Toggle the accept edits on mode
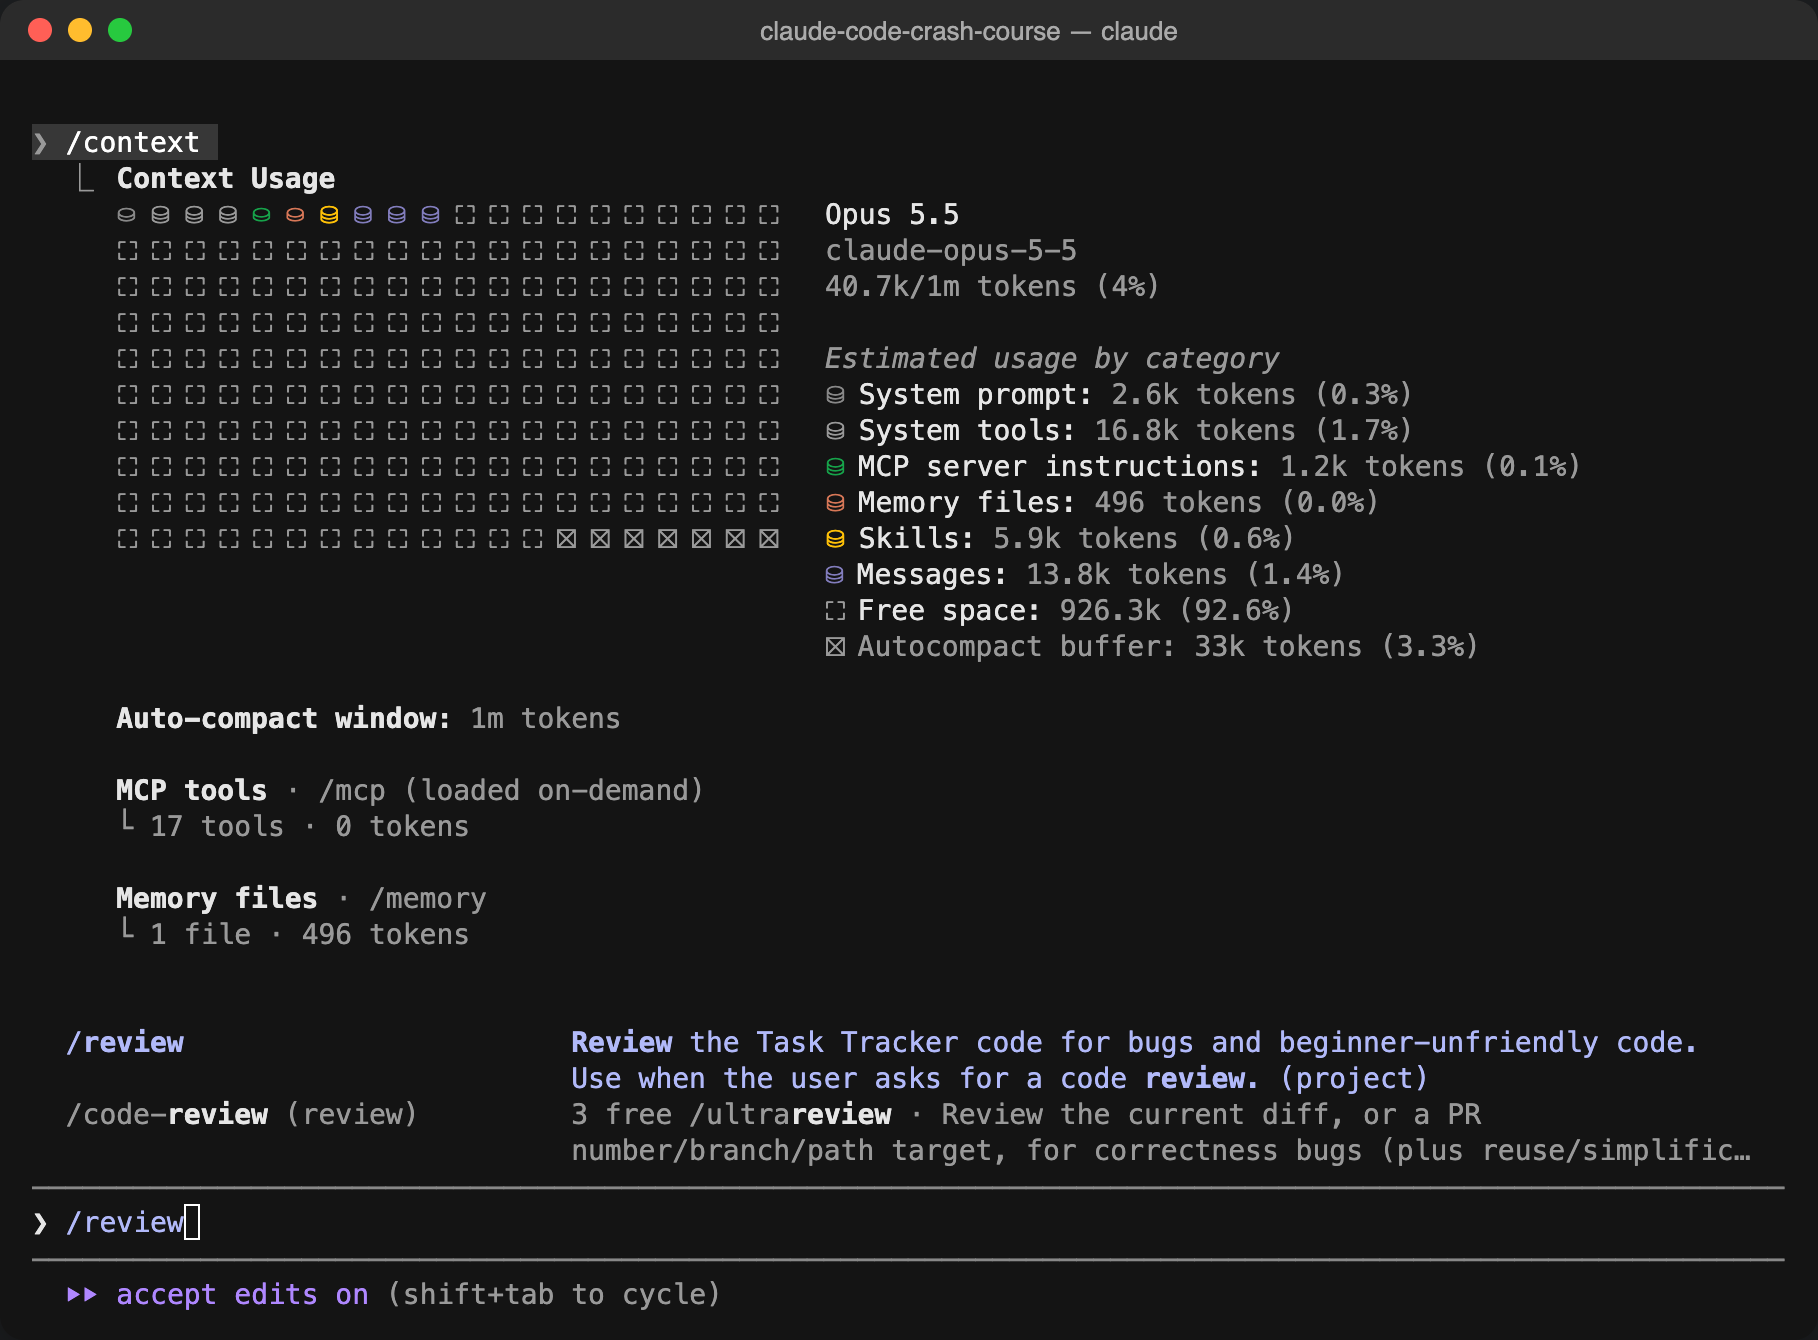The width and height of the screenshot is (1818, 1340). point(242,1294)
